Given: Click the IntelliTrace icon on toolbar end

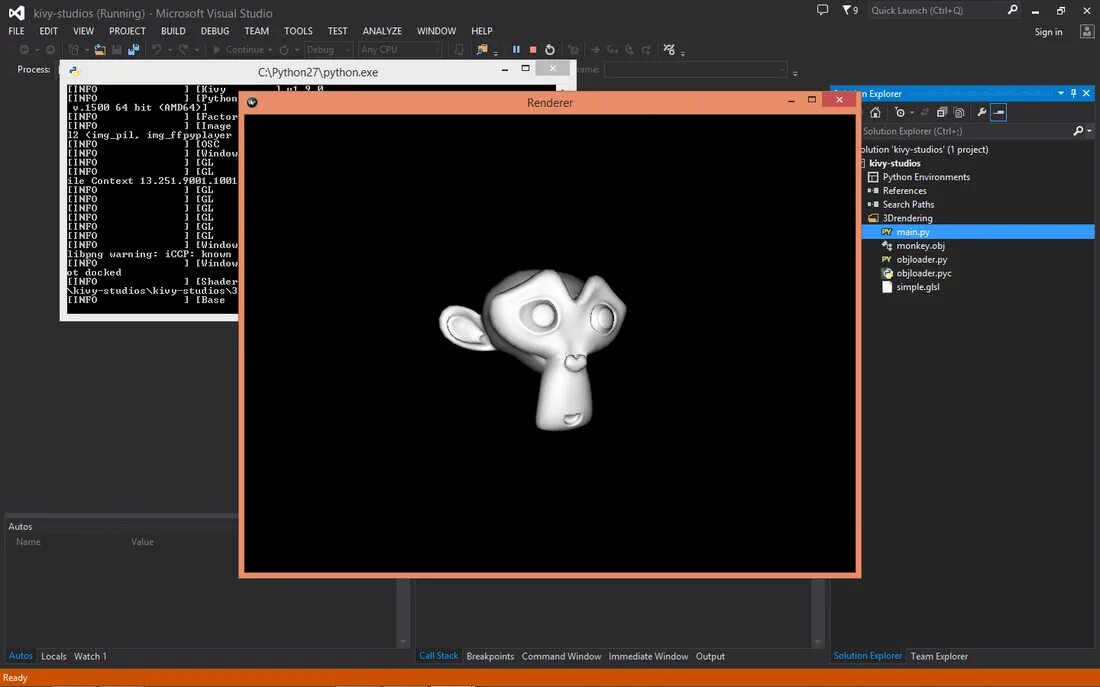Looking at the screenshot, I should (x=669, y=50).
